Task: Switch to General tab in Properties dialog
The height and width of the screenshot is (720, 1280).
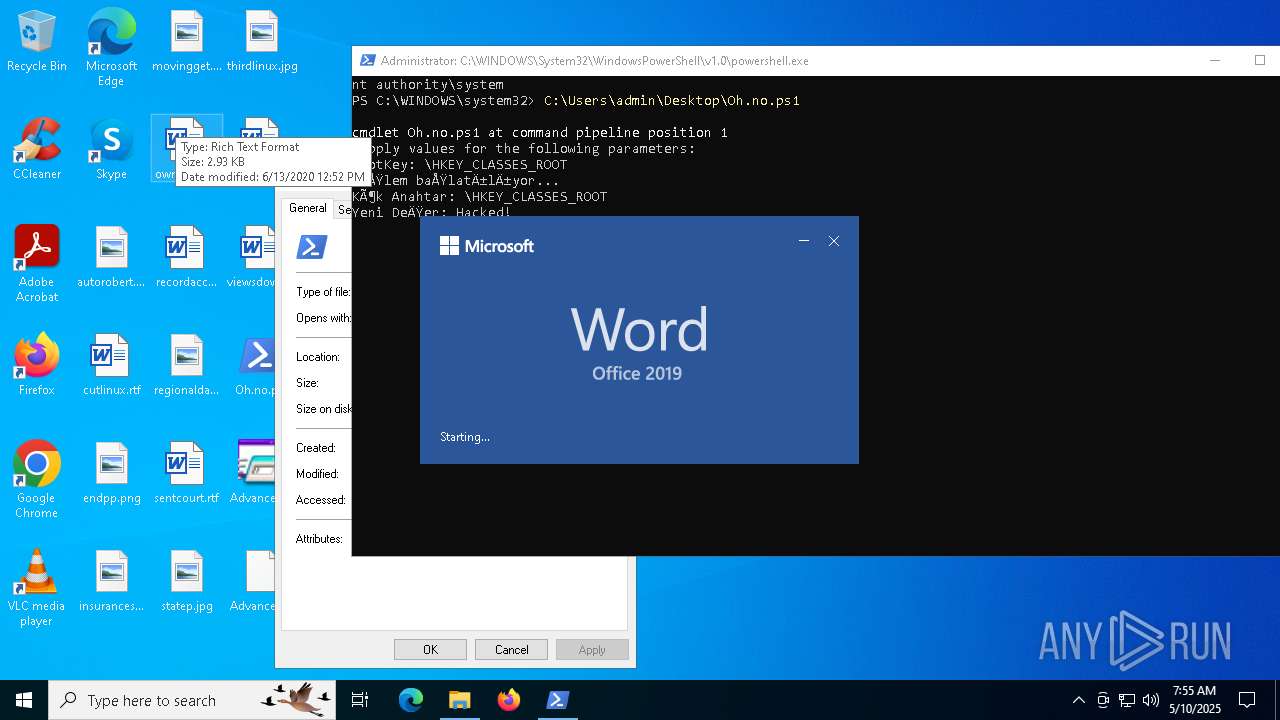Action: [x=307, y=208]
